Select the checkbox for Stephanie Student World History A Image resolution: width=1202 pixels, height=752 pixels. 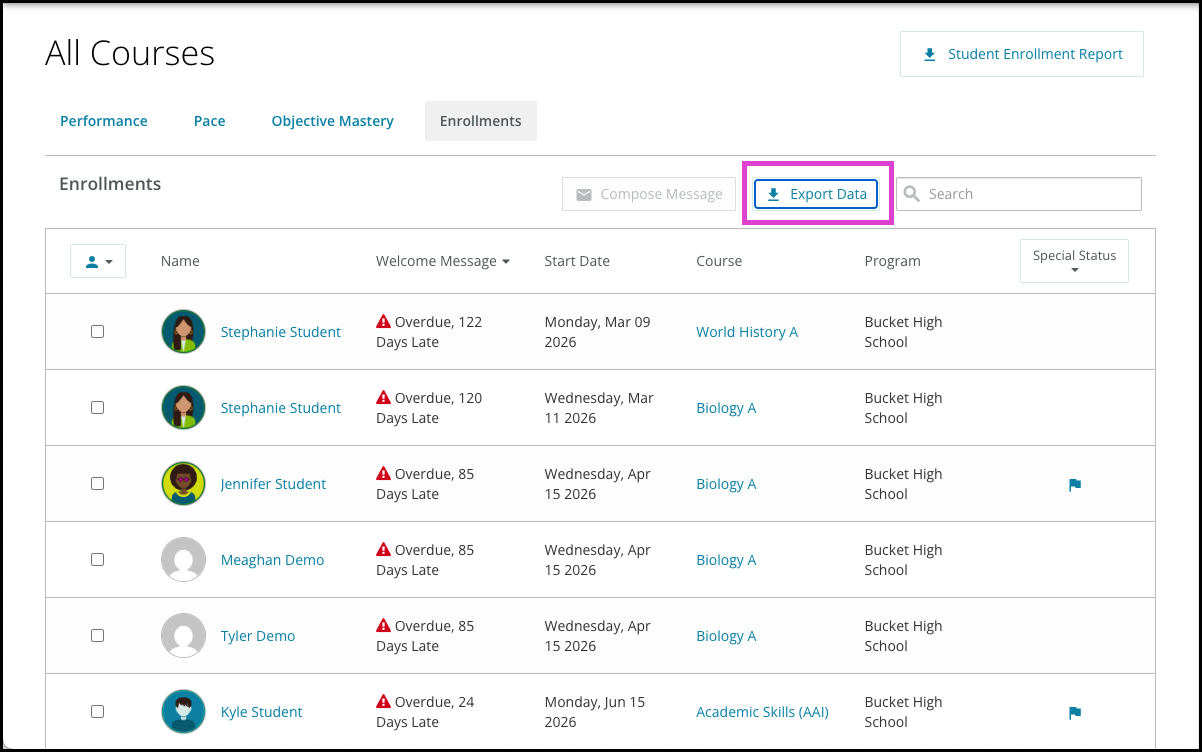tap(97, 332)
